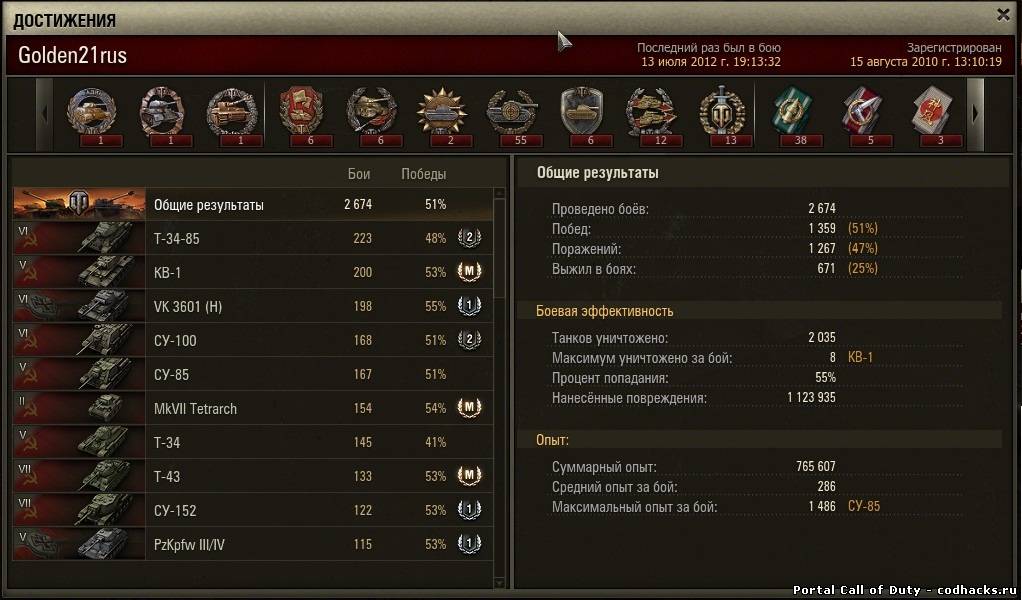Viewport: 1022px width, 600px height.
Task: Click the tank list scrollbar down arrow
Action: point(499,583)
